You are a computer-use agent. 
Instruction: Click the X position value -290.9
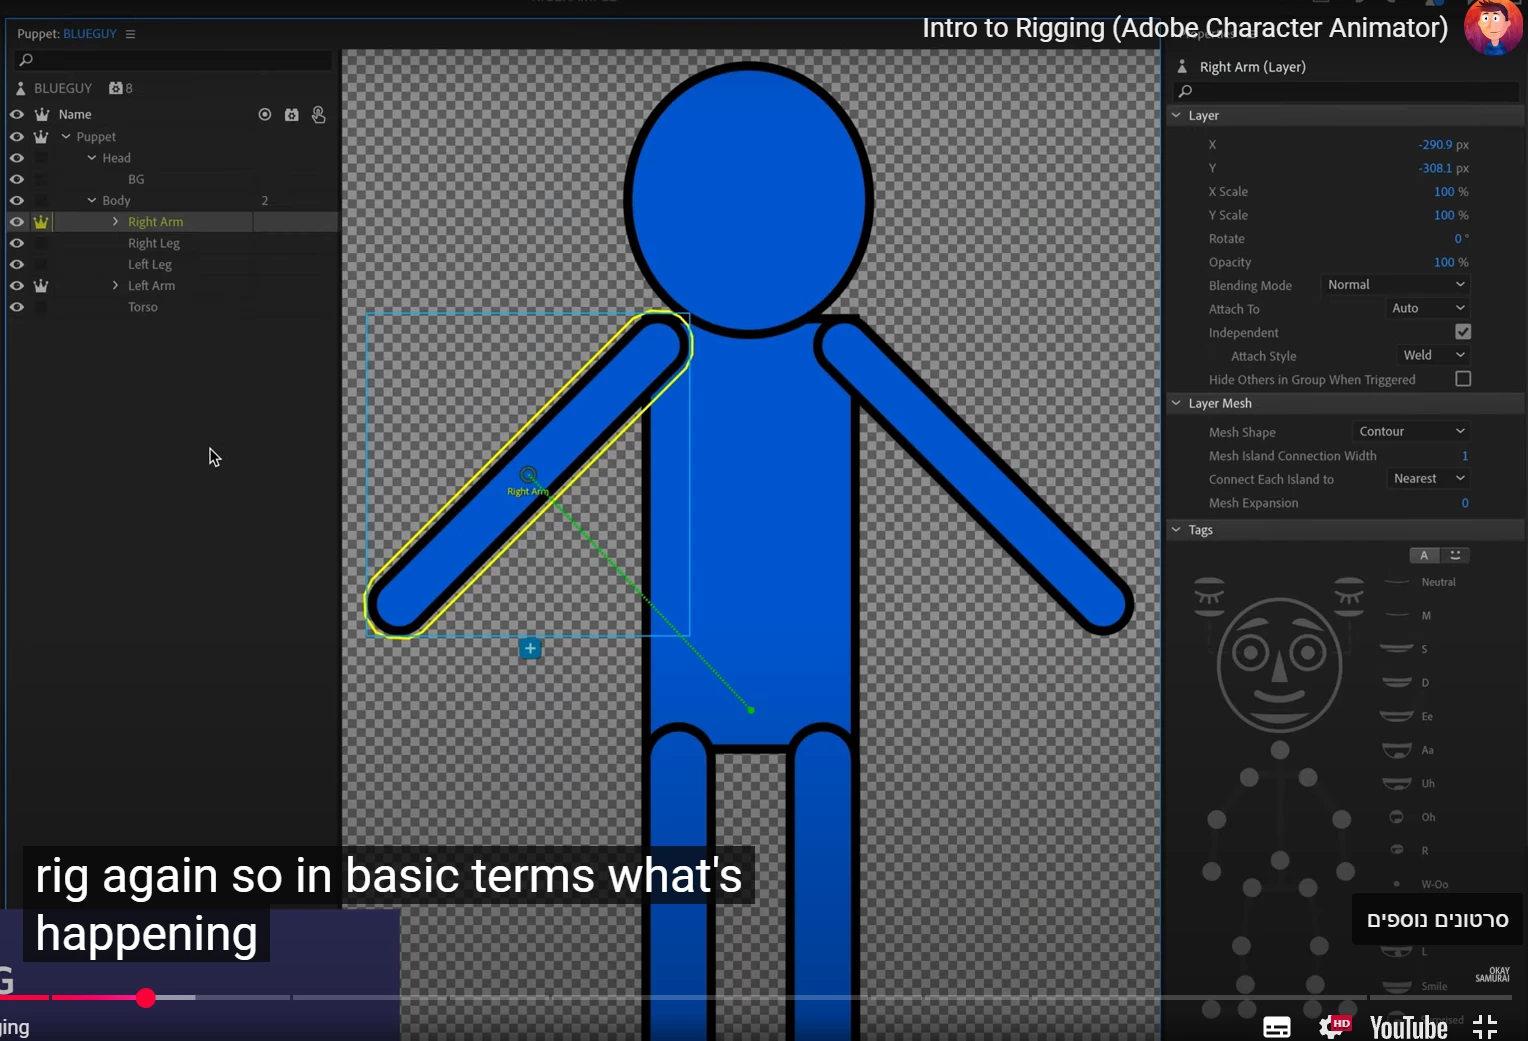[x=1436, y=145]
